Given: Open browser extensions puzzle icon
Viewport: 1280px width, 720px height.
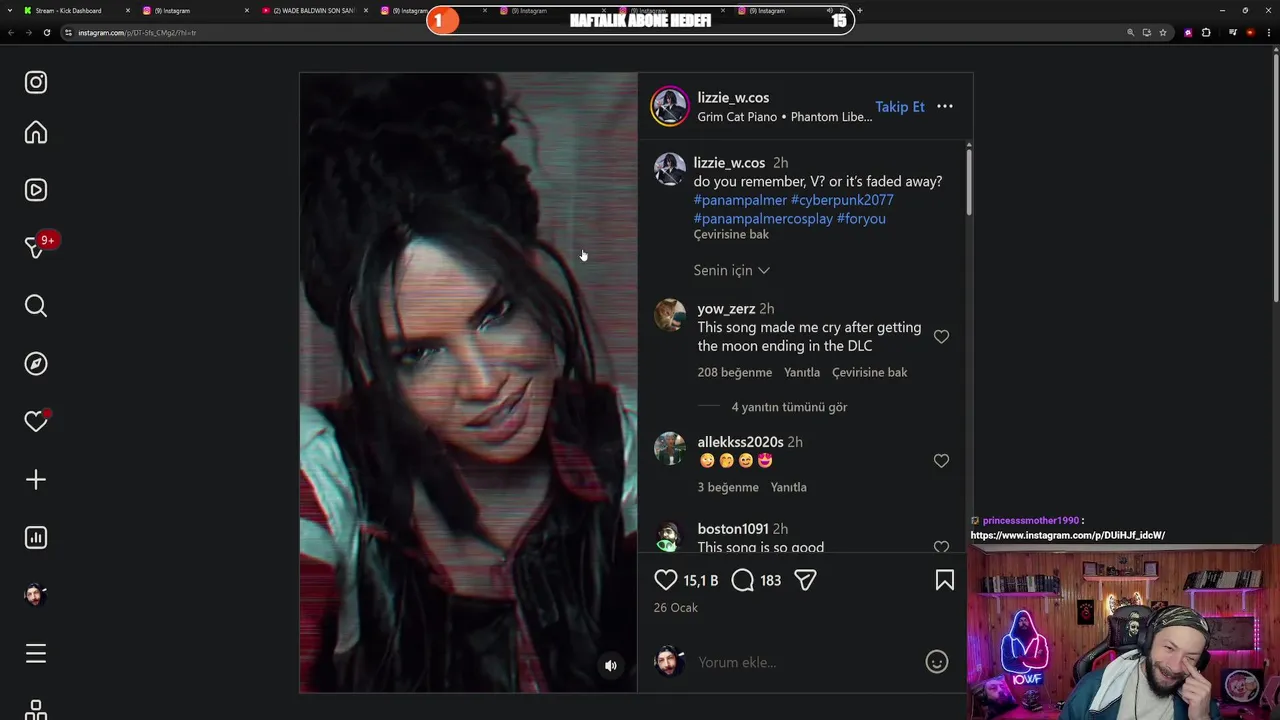Looking at the screenshot, I should point(1206,32).
